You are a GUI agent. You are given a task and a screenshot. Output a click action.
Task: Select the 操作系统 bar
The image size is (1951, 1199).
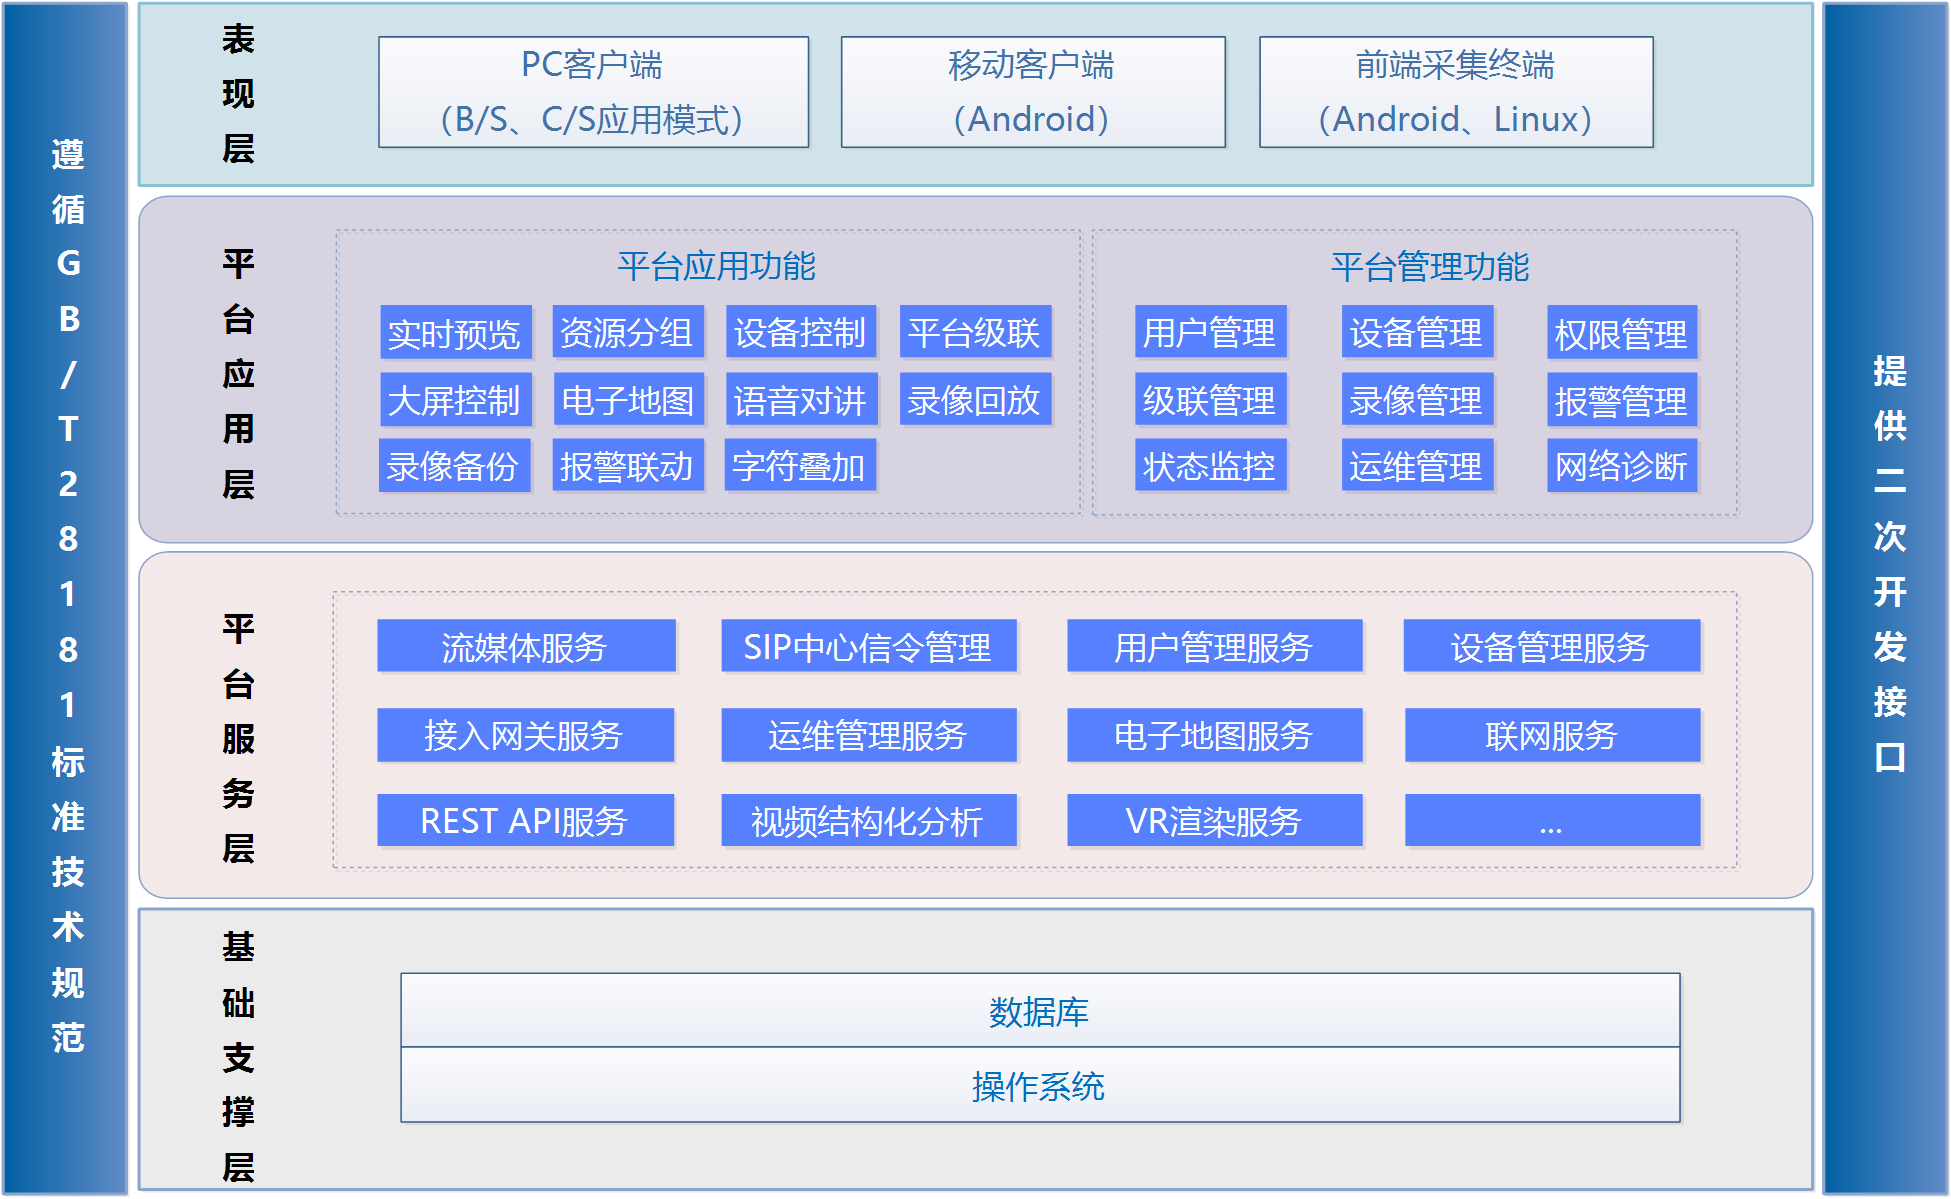pos(1040,1085)
